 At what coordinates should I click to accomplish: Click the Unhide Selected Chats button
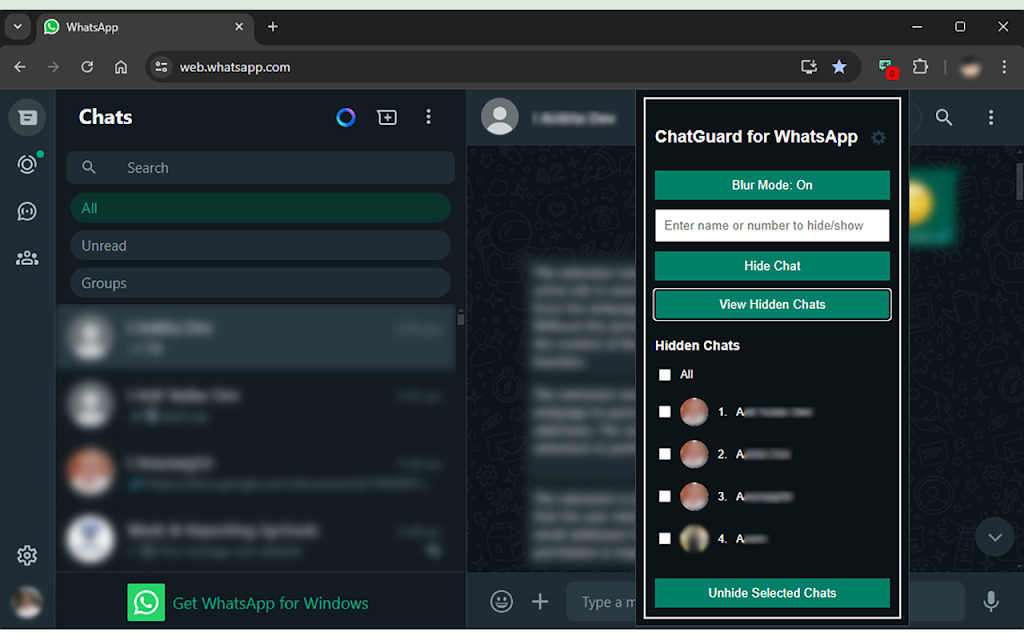pos(772,593)
